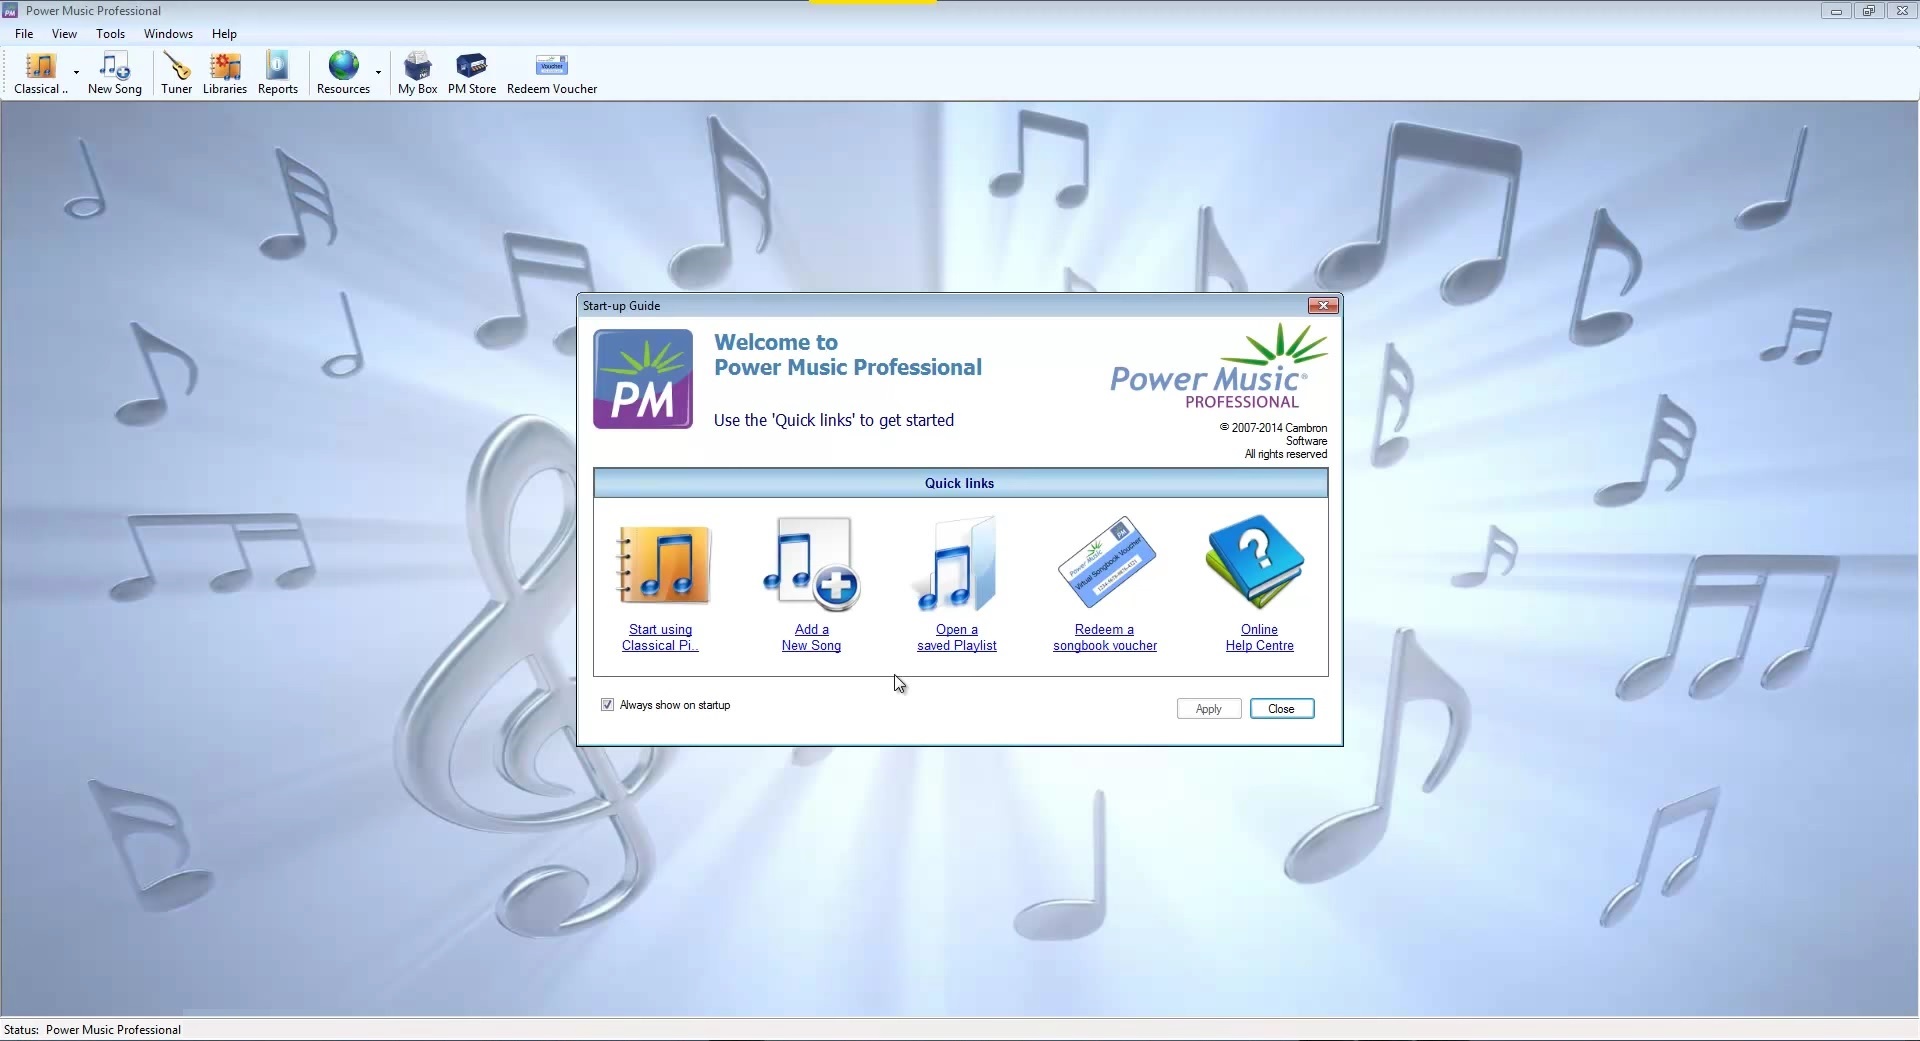Viewport: 1920px width, 1041px height.
Task: Close the Start-up Guide dialog
Action: [x=1322, y=305]
